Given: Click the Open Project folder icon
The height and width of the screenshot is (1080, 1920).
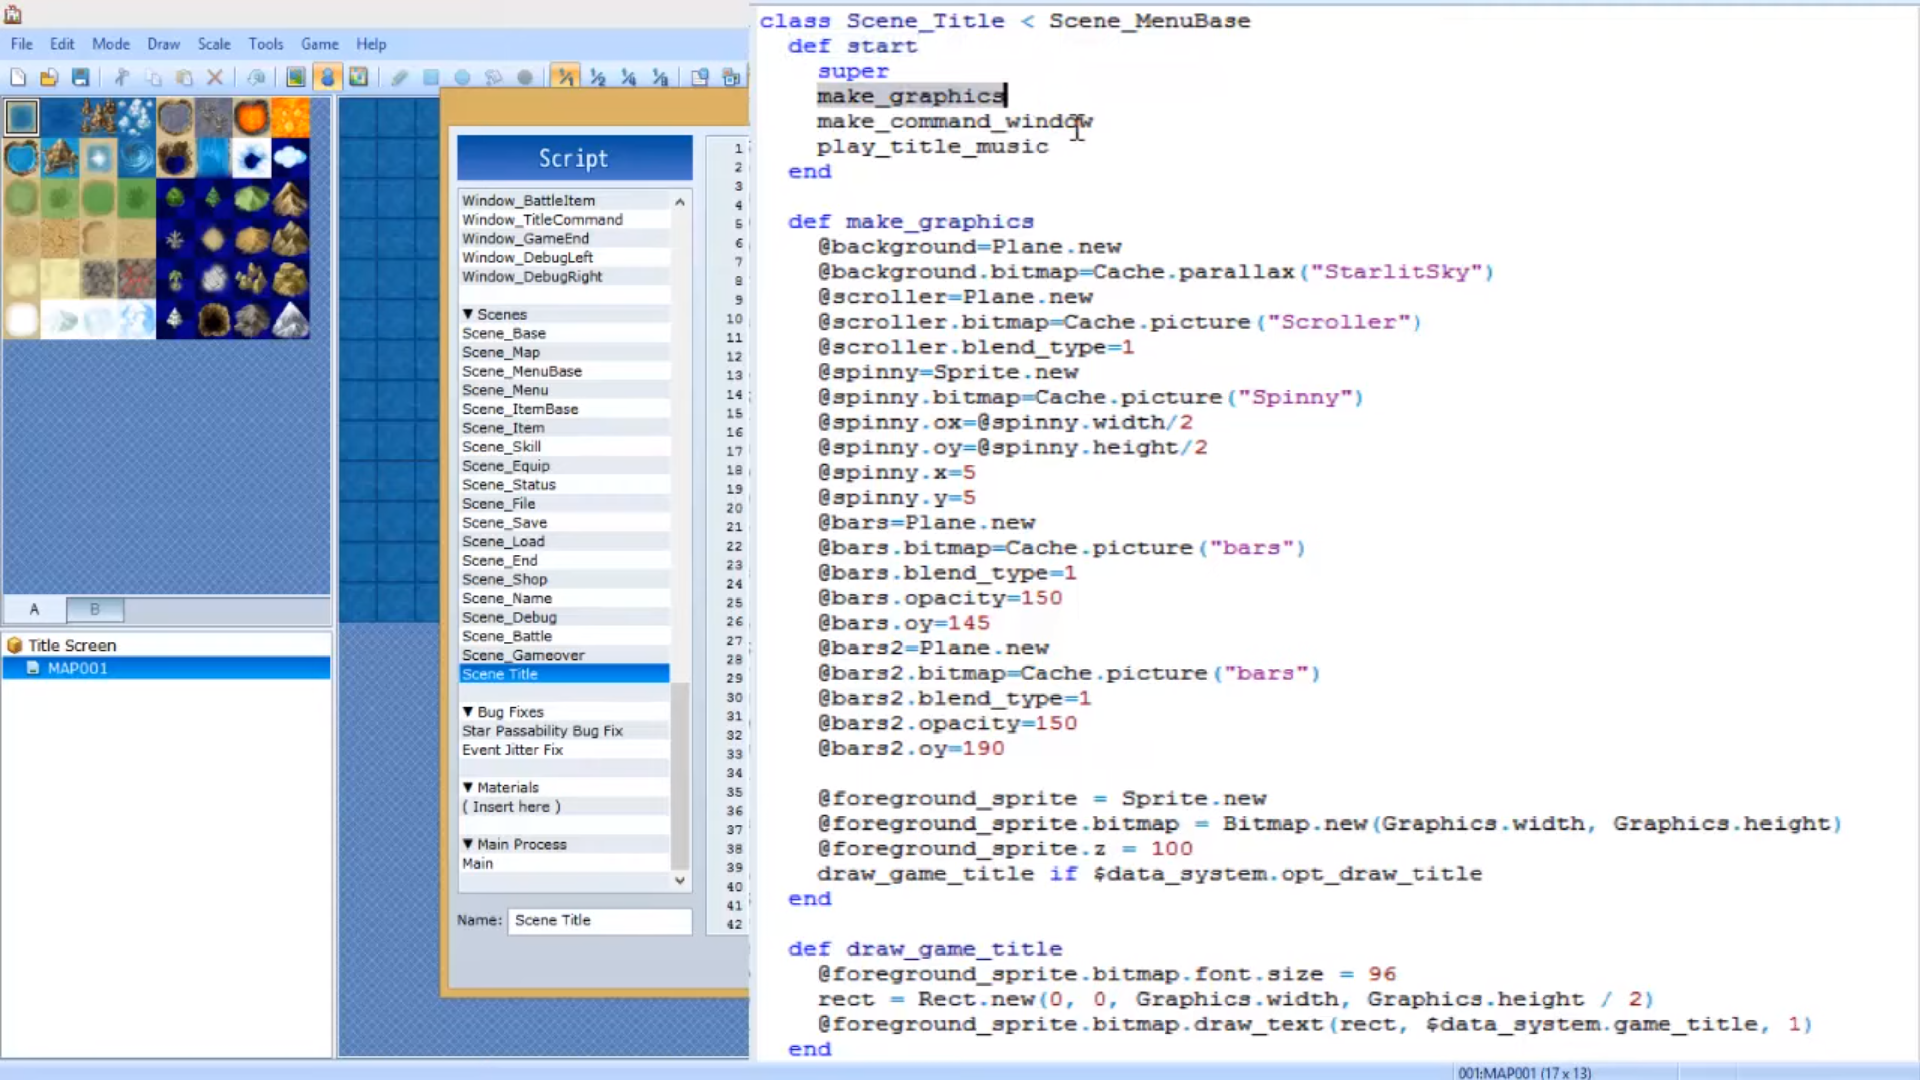Looking at the screenshot, I should 49,77.
